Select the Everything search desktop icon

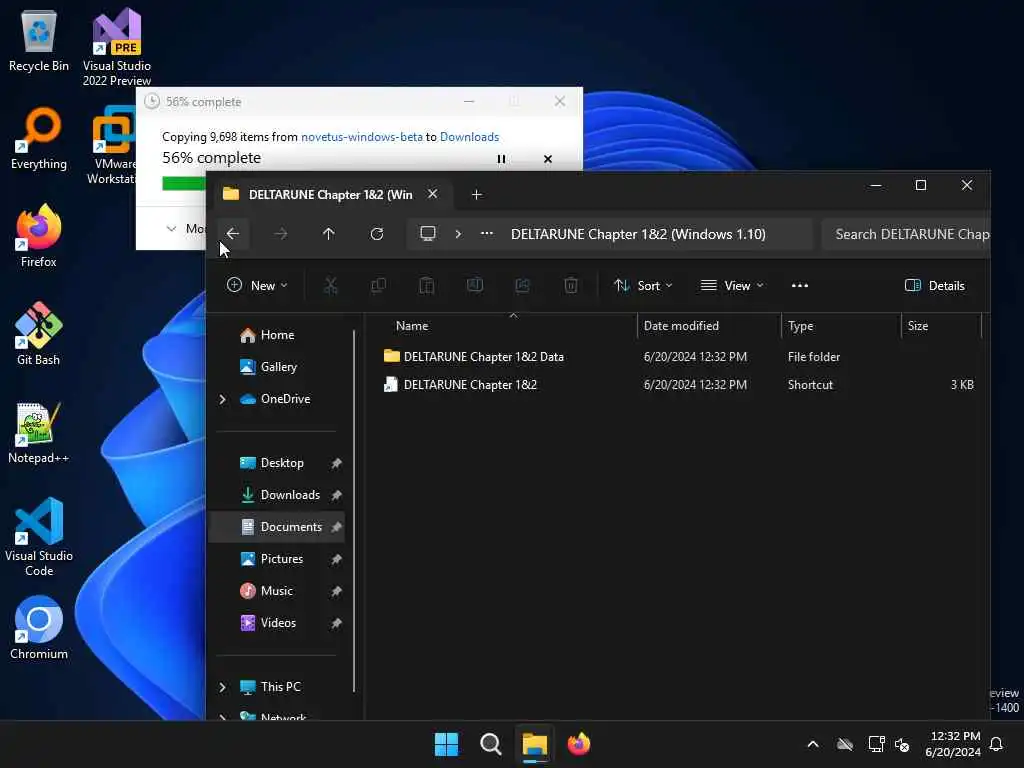coord(39,139)
